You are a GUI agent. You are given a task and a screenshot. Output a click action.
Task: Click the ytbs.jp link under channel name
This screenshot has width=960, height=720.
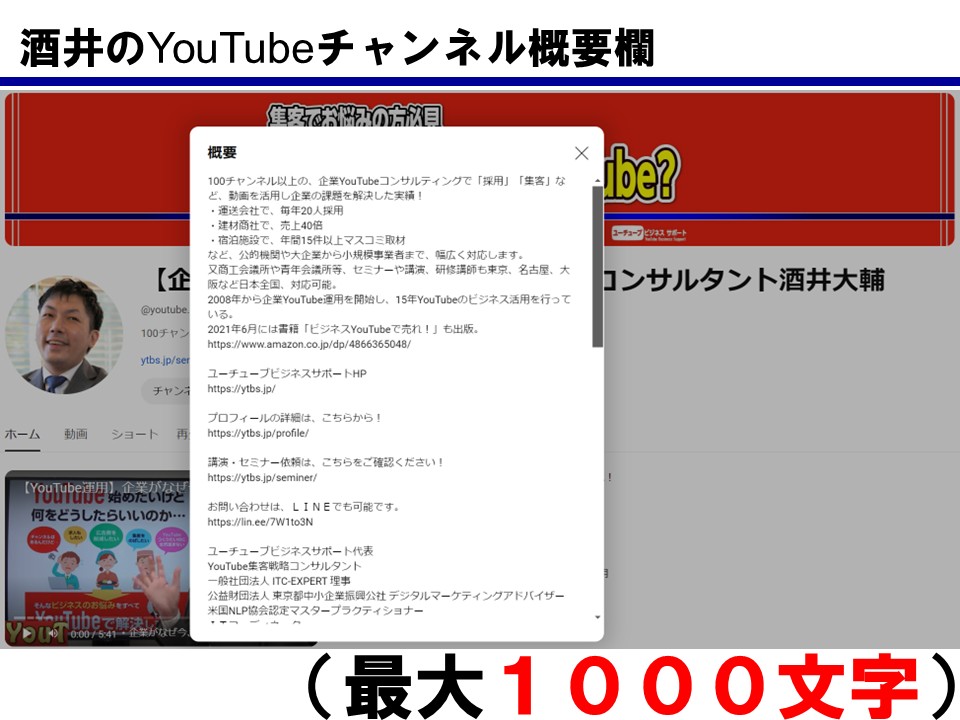(x=165, y=360)
